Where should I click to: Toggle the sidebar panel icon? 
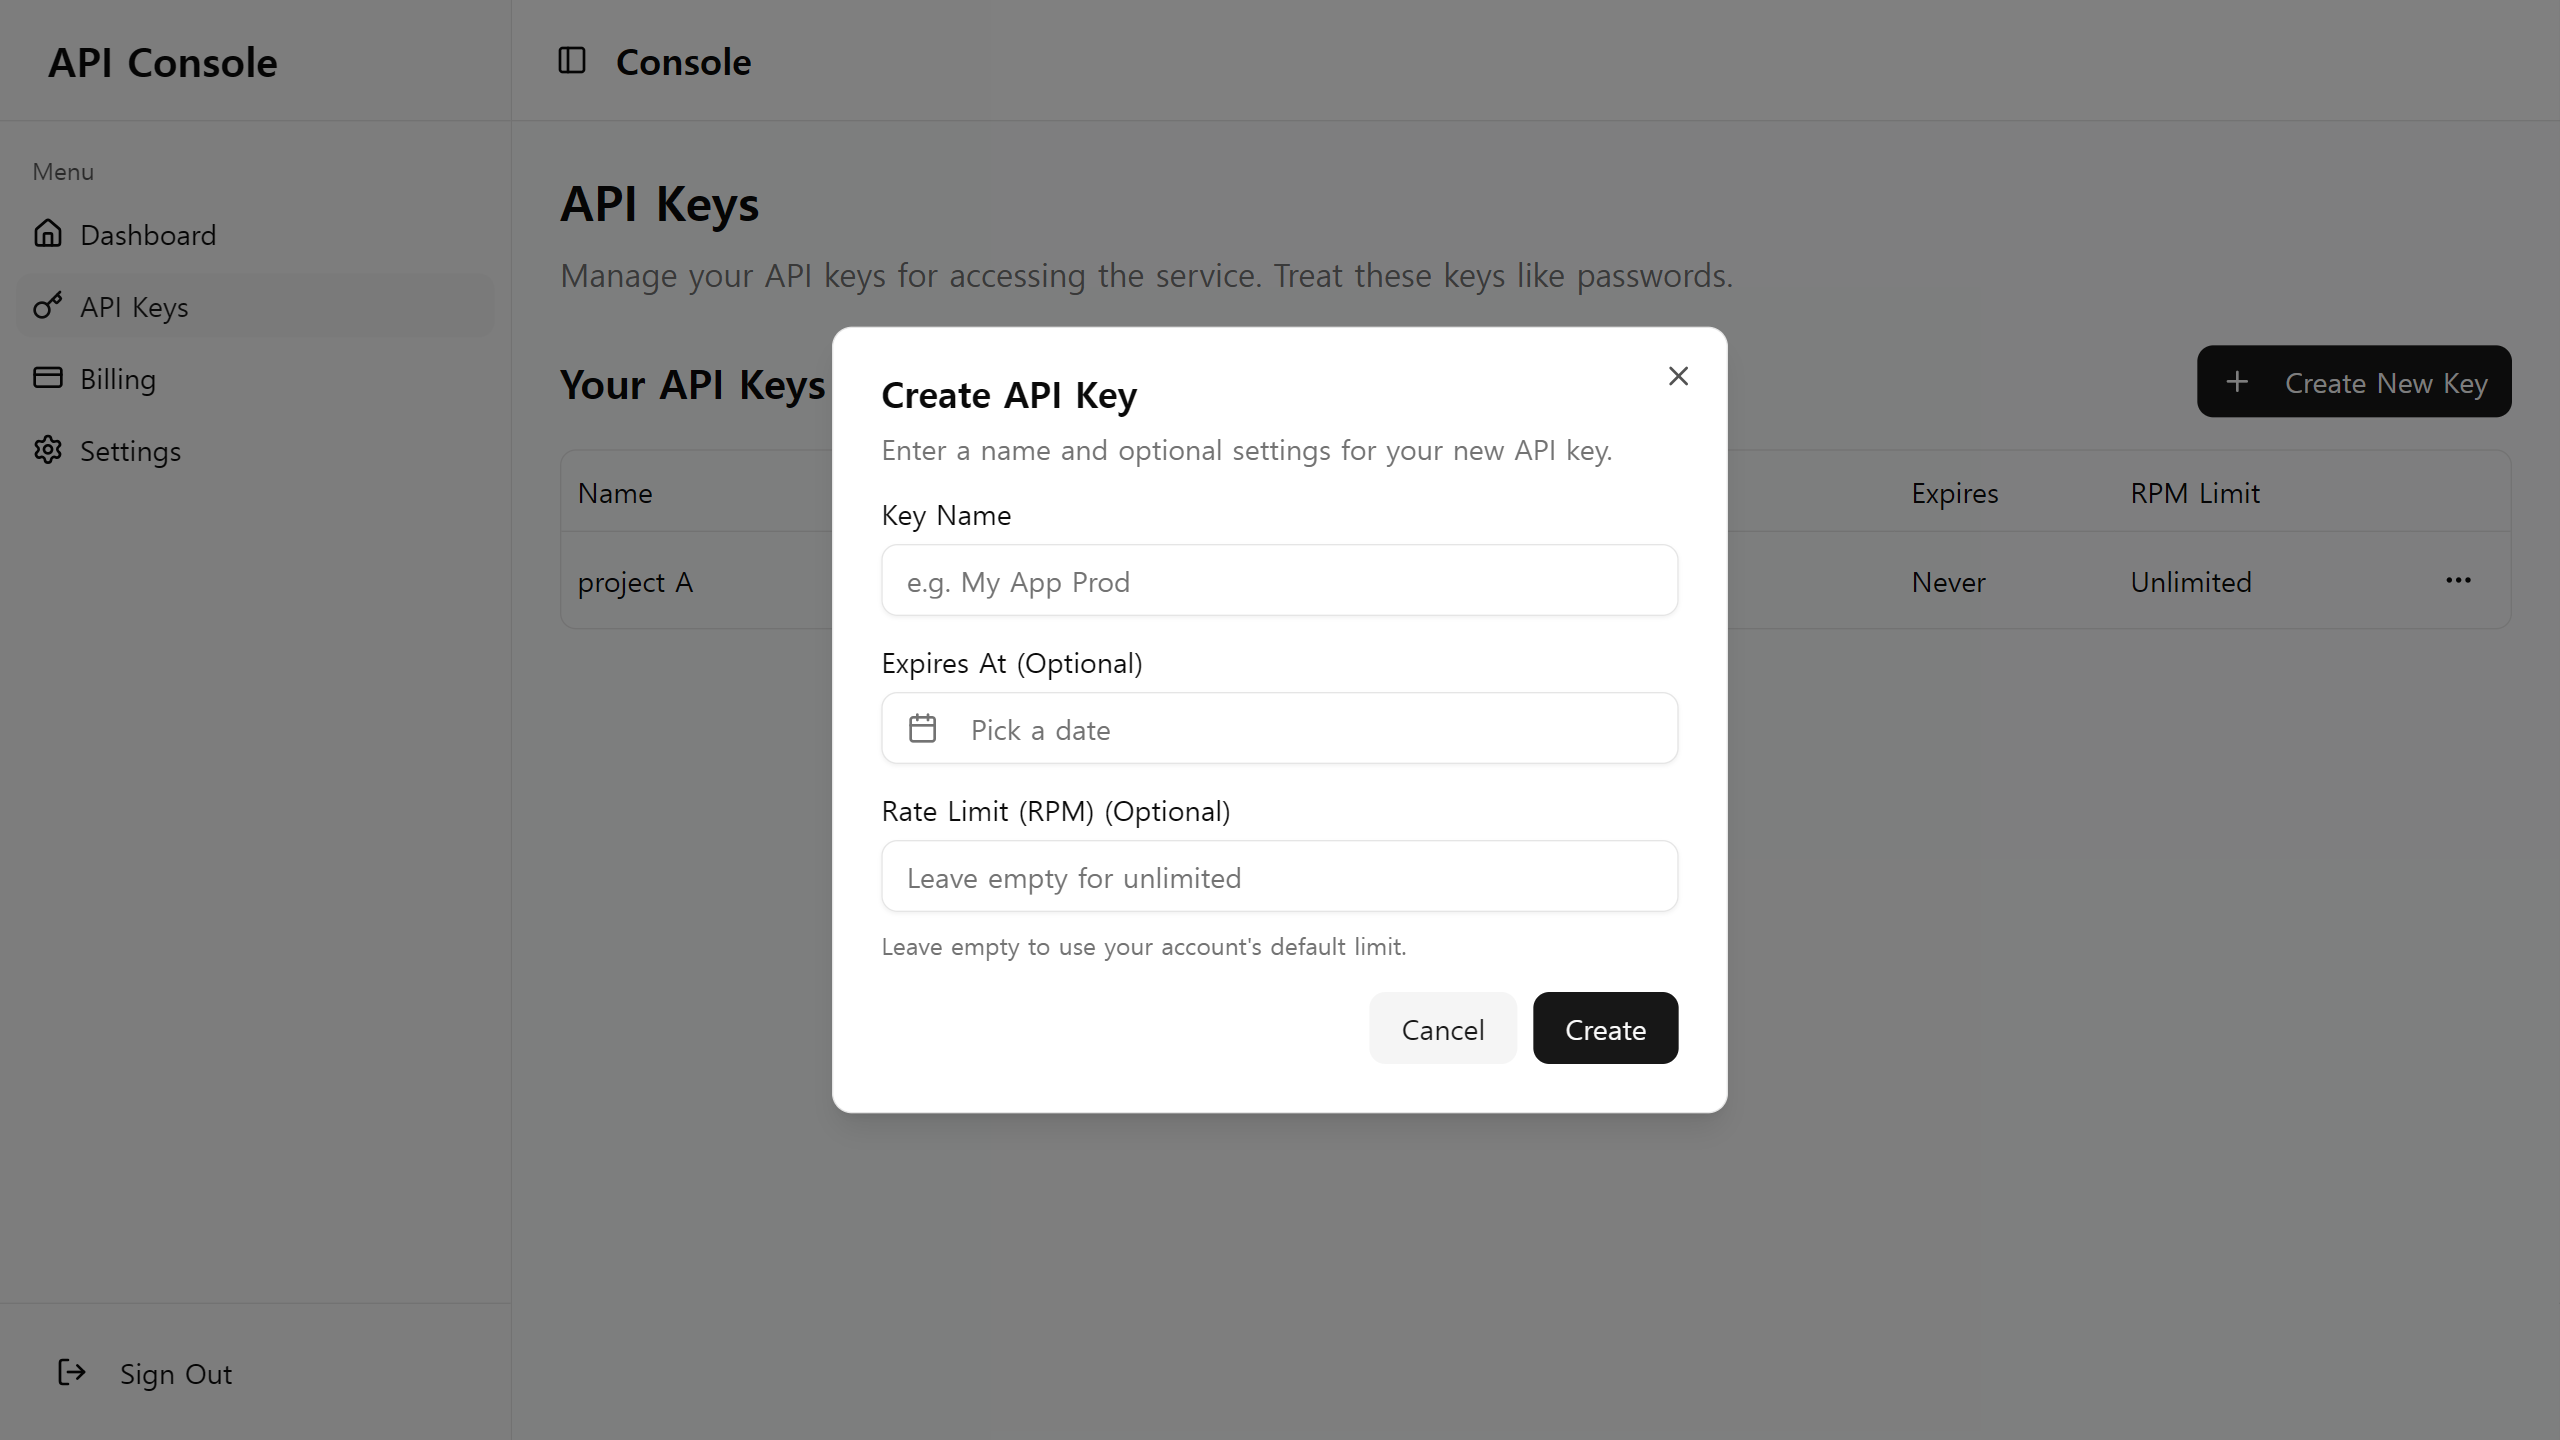pyautogui.click(x=571, y=61)
